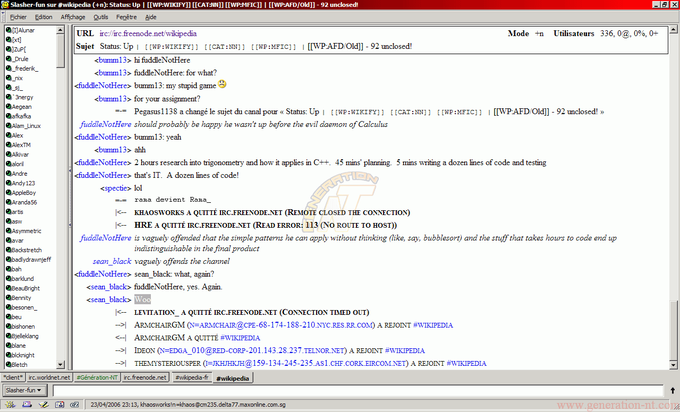This screenshot has width=680, height=412.
Task: Open the Outils menu
Action: [101, 17]
